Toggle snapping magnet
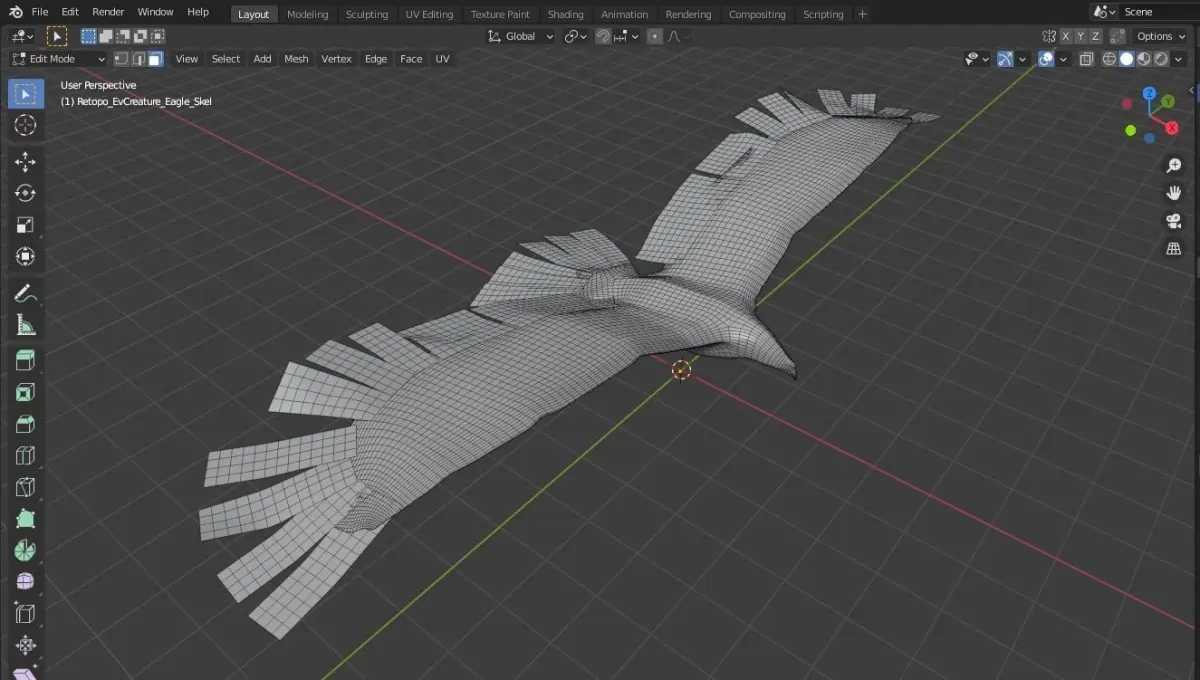Image resolution: width=1200 pixels, height=680 pixels. pos(604,36)
